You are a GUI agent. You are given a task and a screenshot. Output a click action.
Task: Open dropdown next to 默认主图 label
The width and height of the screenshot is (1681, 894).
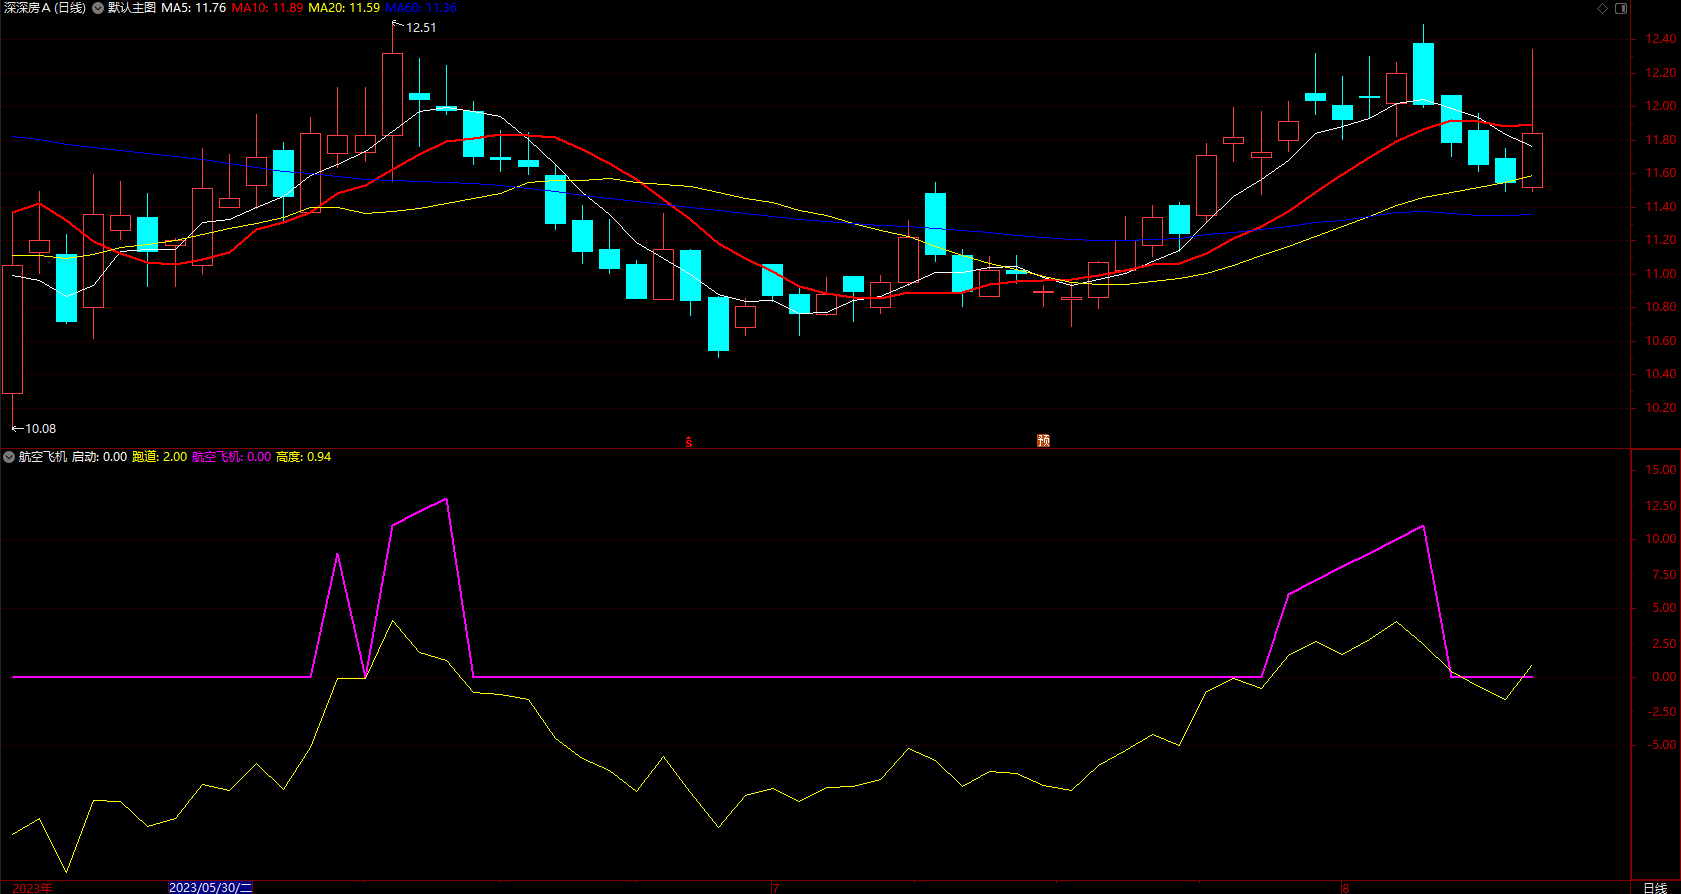coord(98,8)
